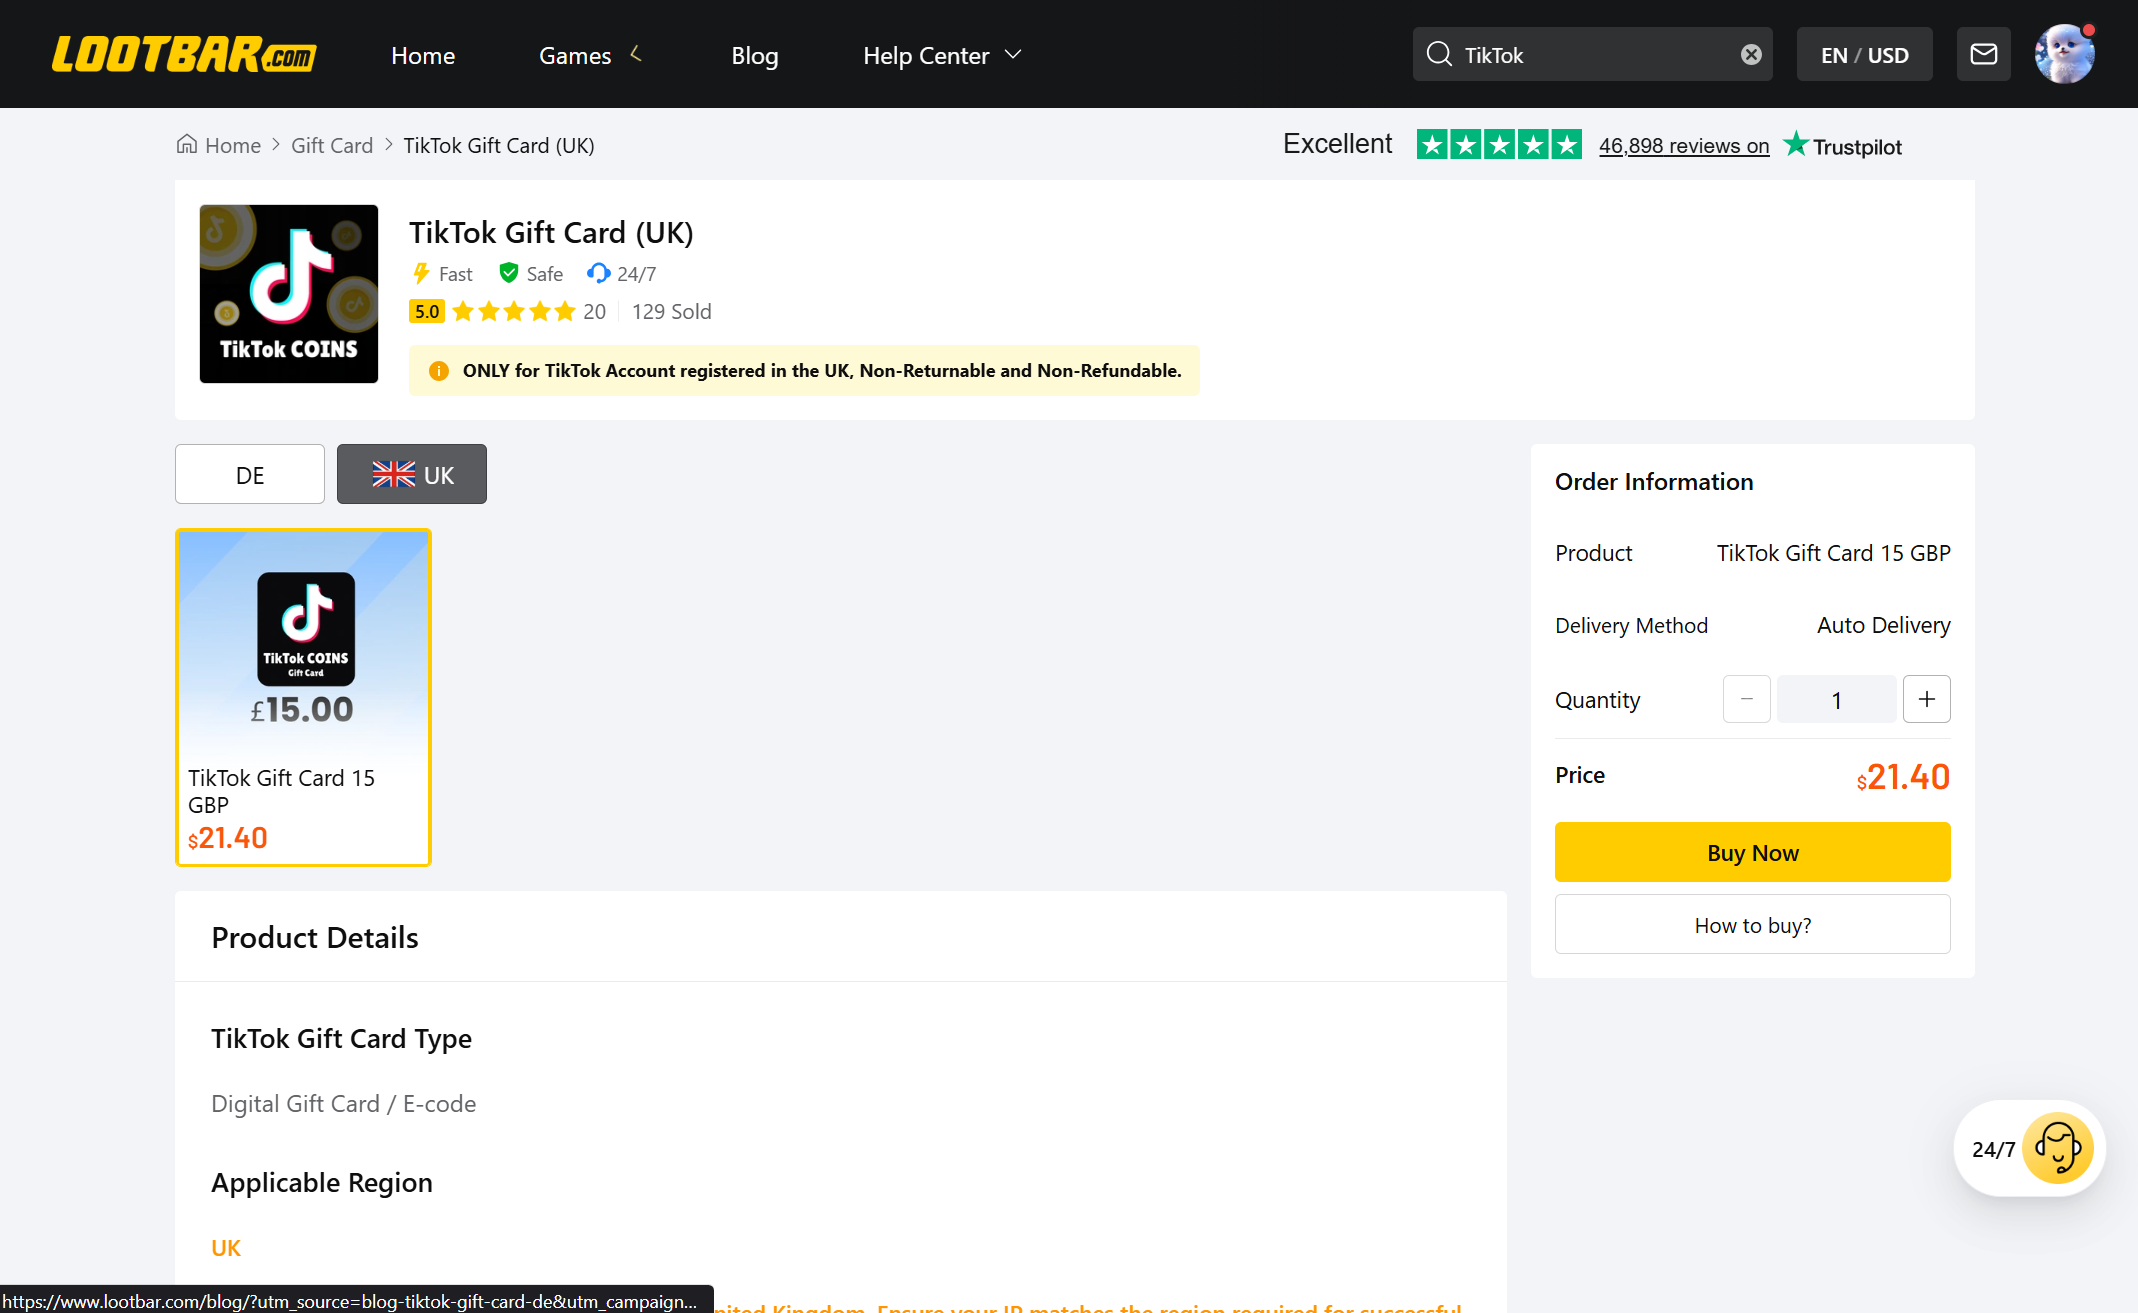Screen dimensions: 2138x1313
Task: Expand the Games menu arrow
Action: (x=636, y=54)
